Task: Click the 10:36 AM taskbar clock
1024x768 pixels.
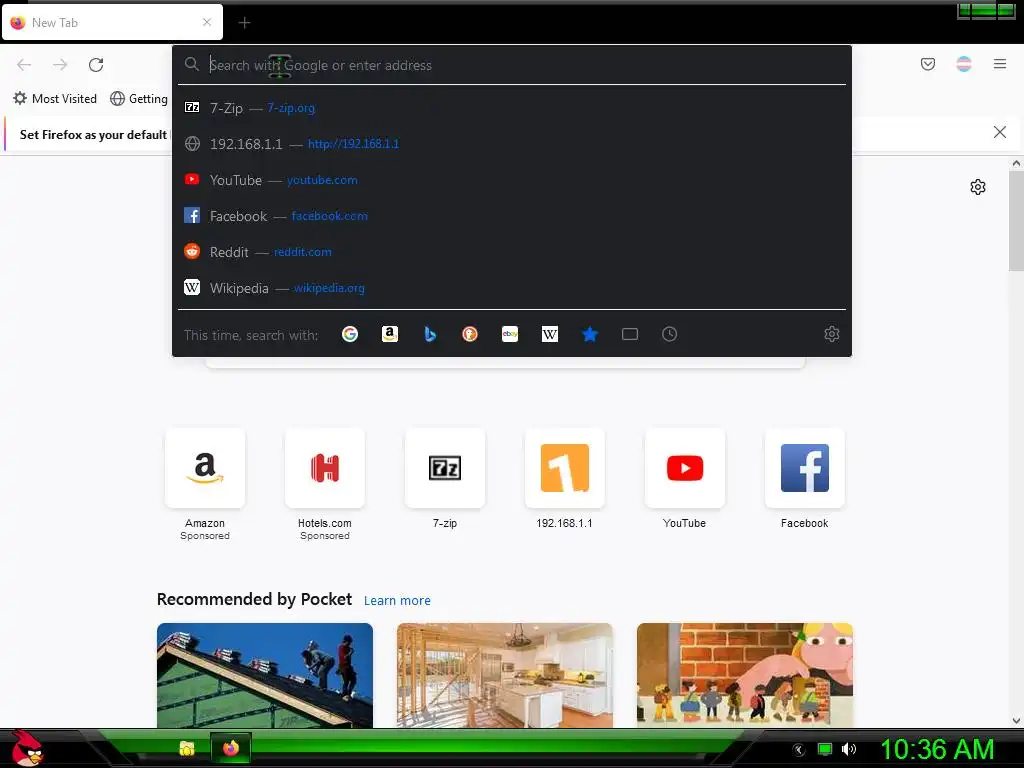Action: 937,749
